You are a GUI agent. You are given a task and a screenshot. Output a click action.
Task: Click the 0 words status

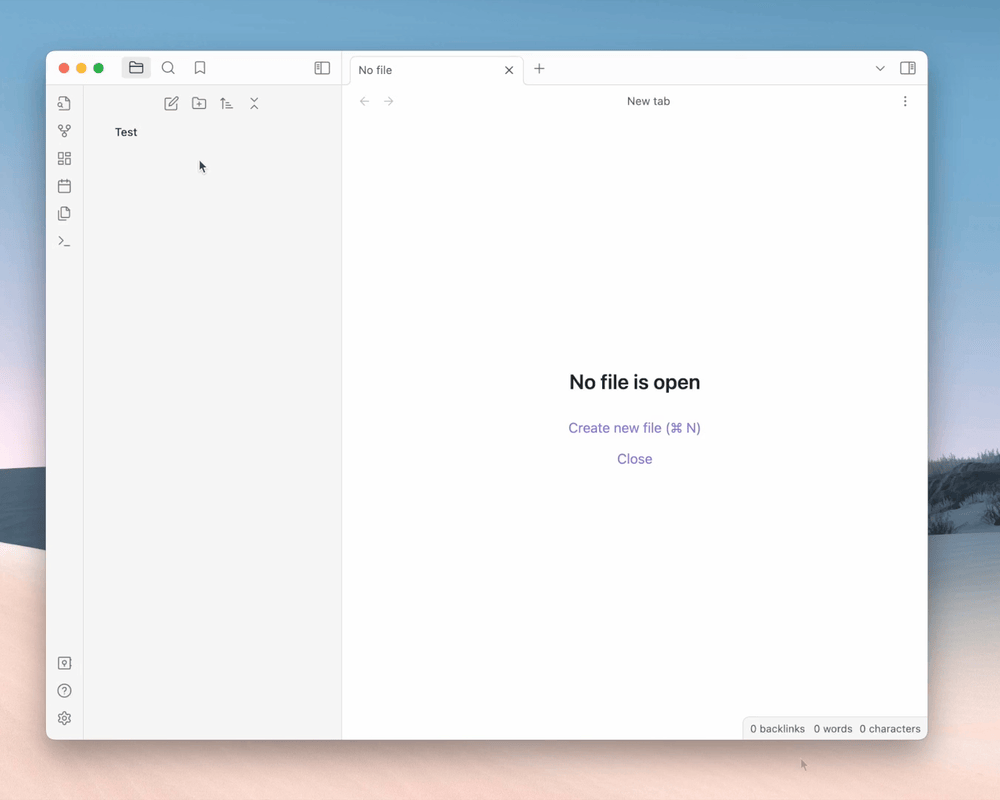coord(833,729)
